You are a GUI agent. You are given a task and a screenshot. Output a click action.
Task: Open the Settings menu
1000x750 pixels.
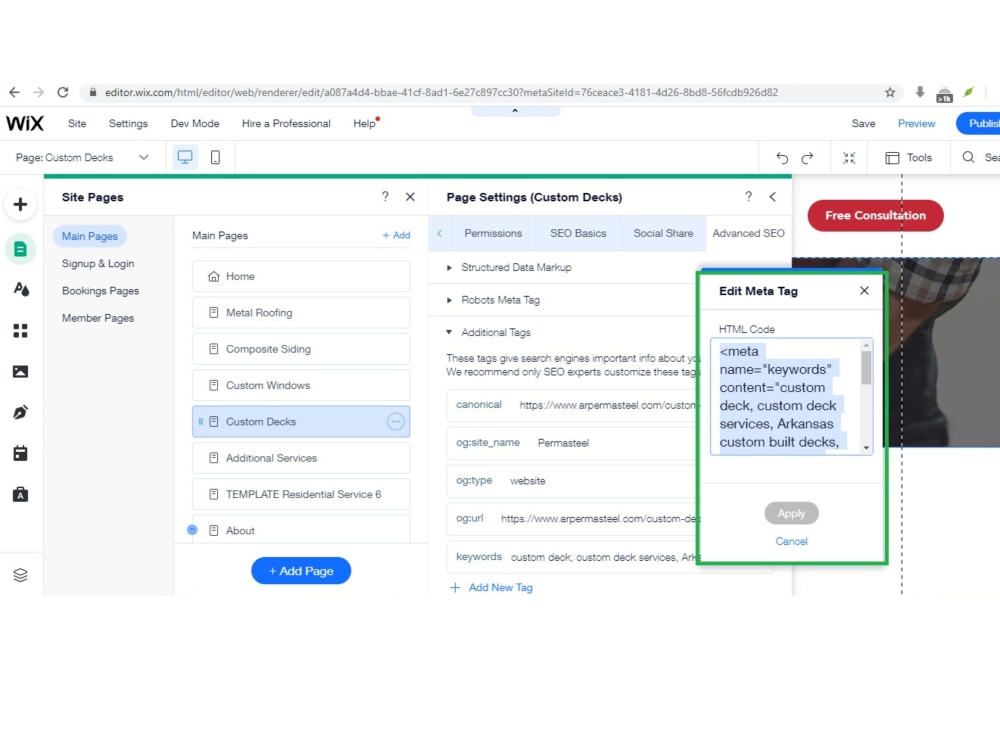128,123
